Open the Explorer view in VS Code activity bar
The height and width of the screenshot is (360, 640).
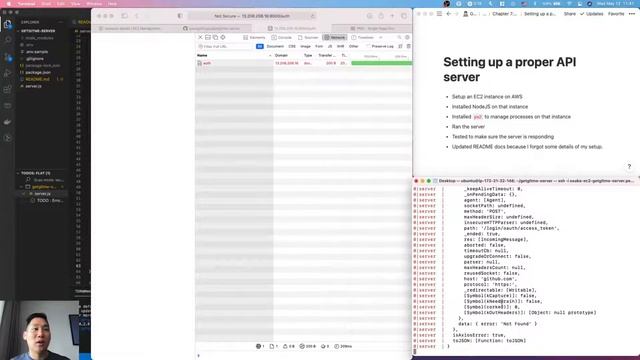7,24
